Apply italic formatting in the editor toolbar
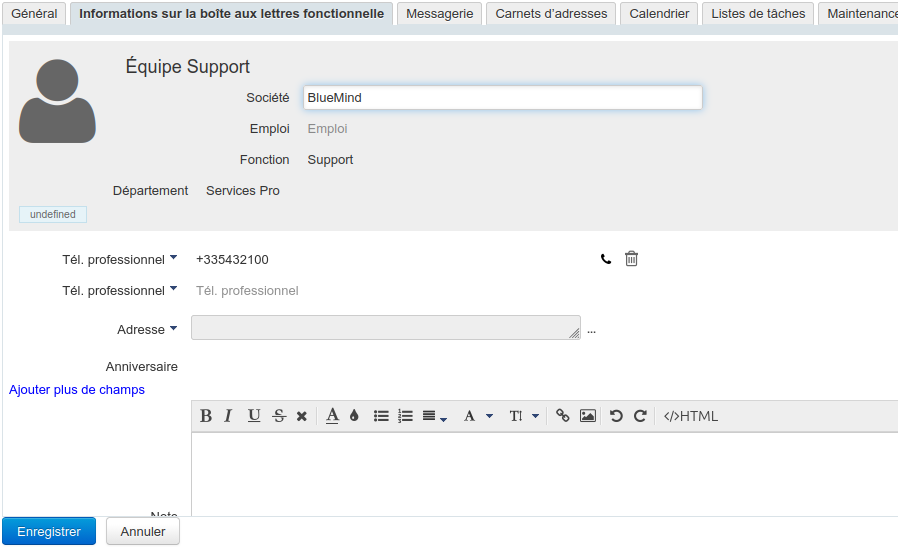This screenshot has width=898, height=547. pyautogui.click(x=228, y=416)
